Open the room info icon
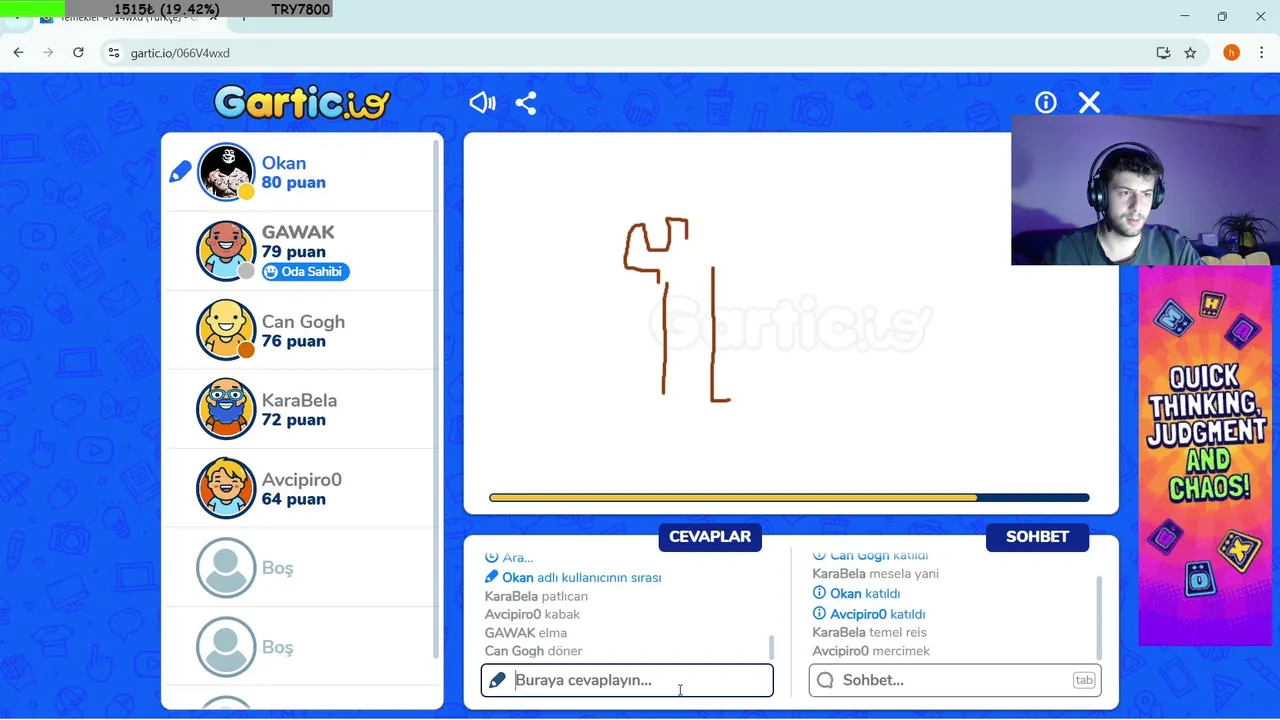 pos(1046,102)
